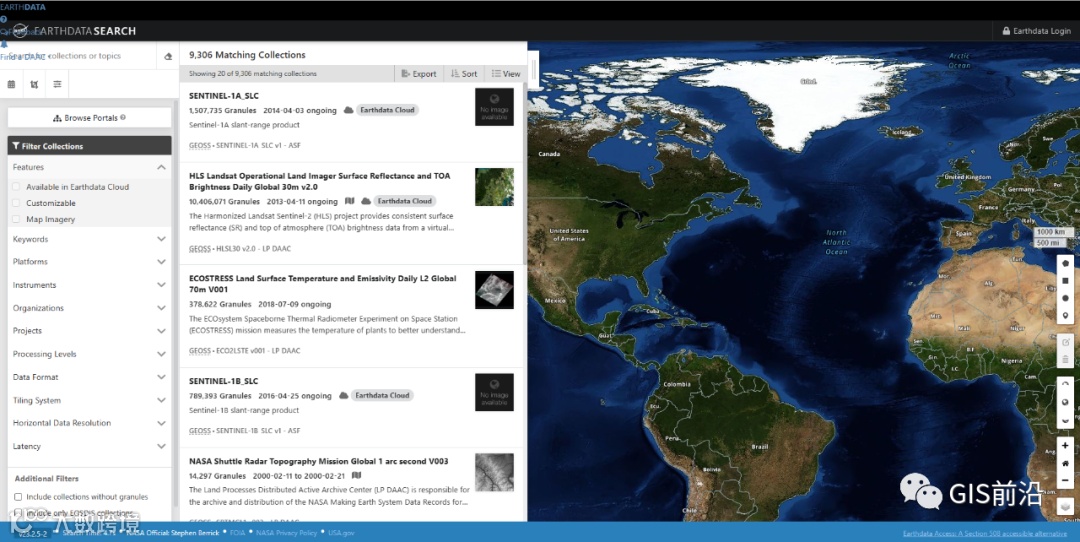Enable the Map Imagery feature filter
The width and height of the screenshot is (1080, 542).
[x=17, y=219]
